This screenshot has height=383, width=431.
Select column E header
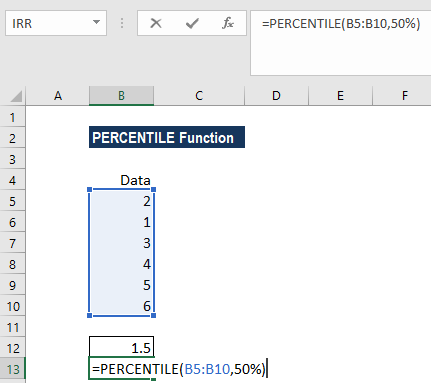[340, 96]
